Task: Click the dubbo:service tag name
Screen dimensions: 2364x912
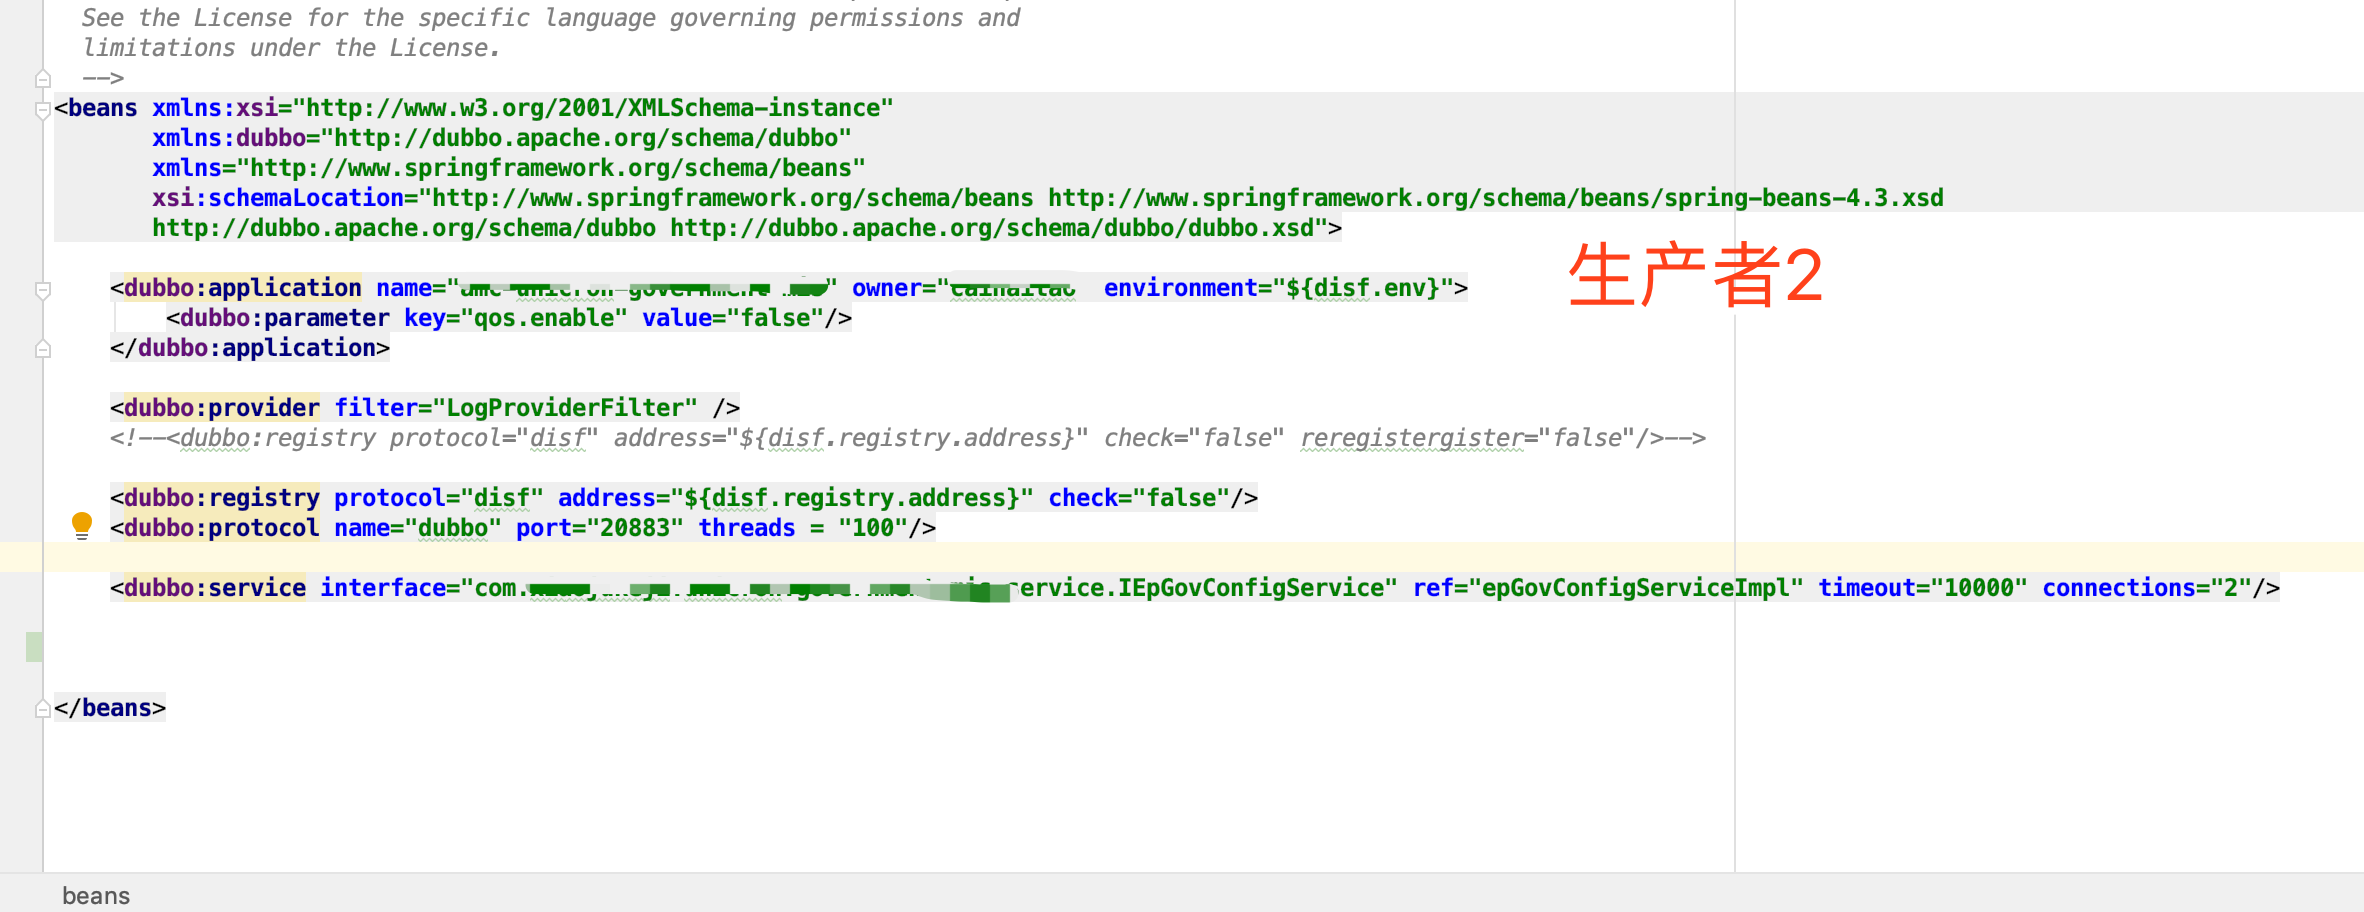Action: 215,588
